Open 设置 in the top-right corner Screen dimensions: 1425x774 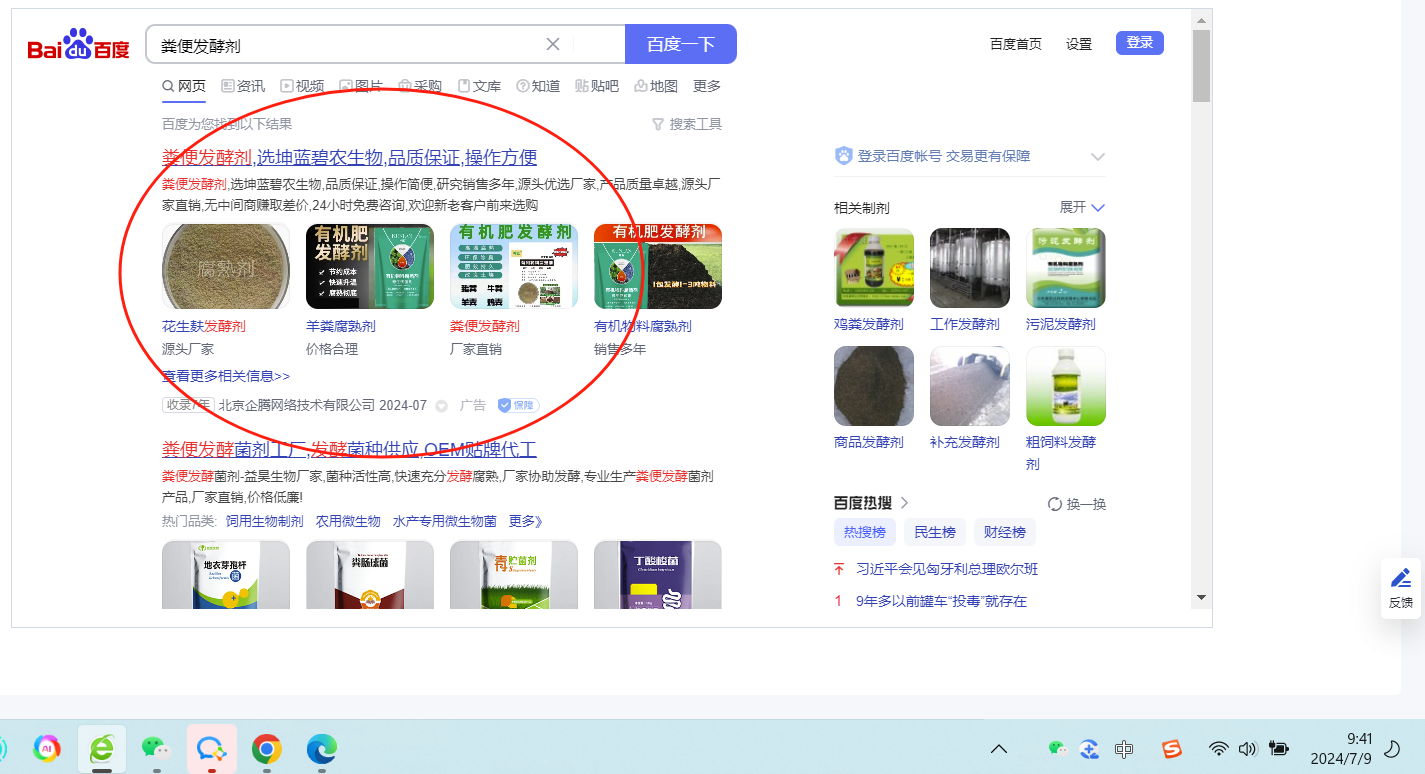click(1079, 44)
